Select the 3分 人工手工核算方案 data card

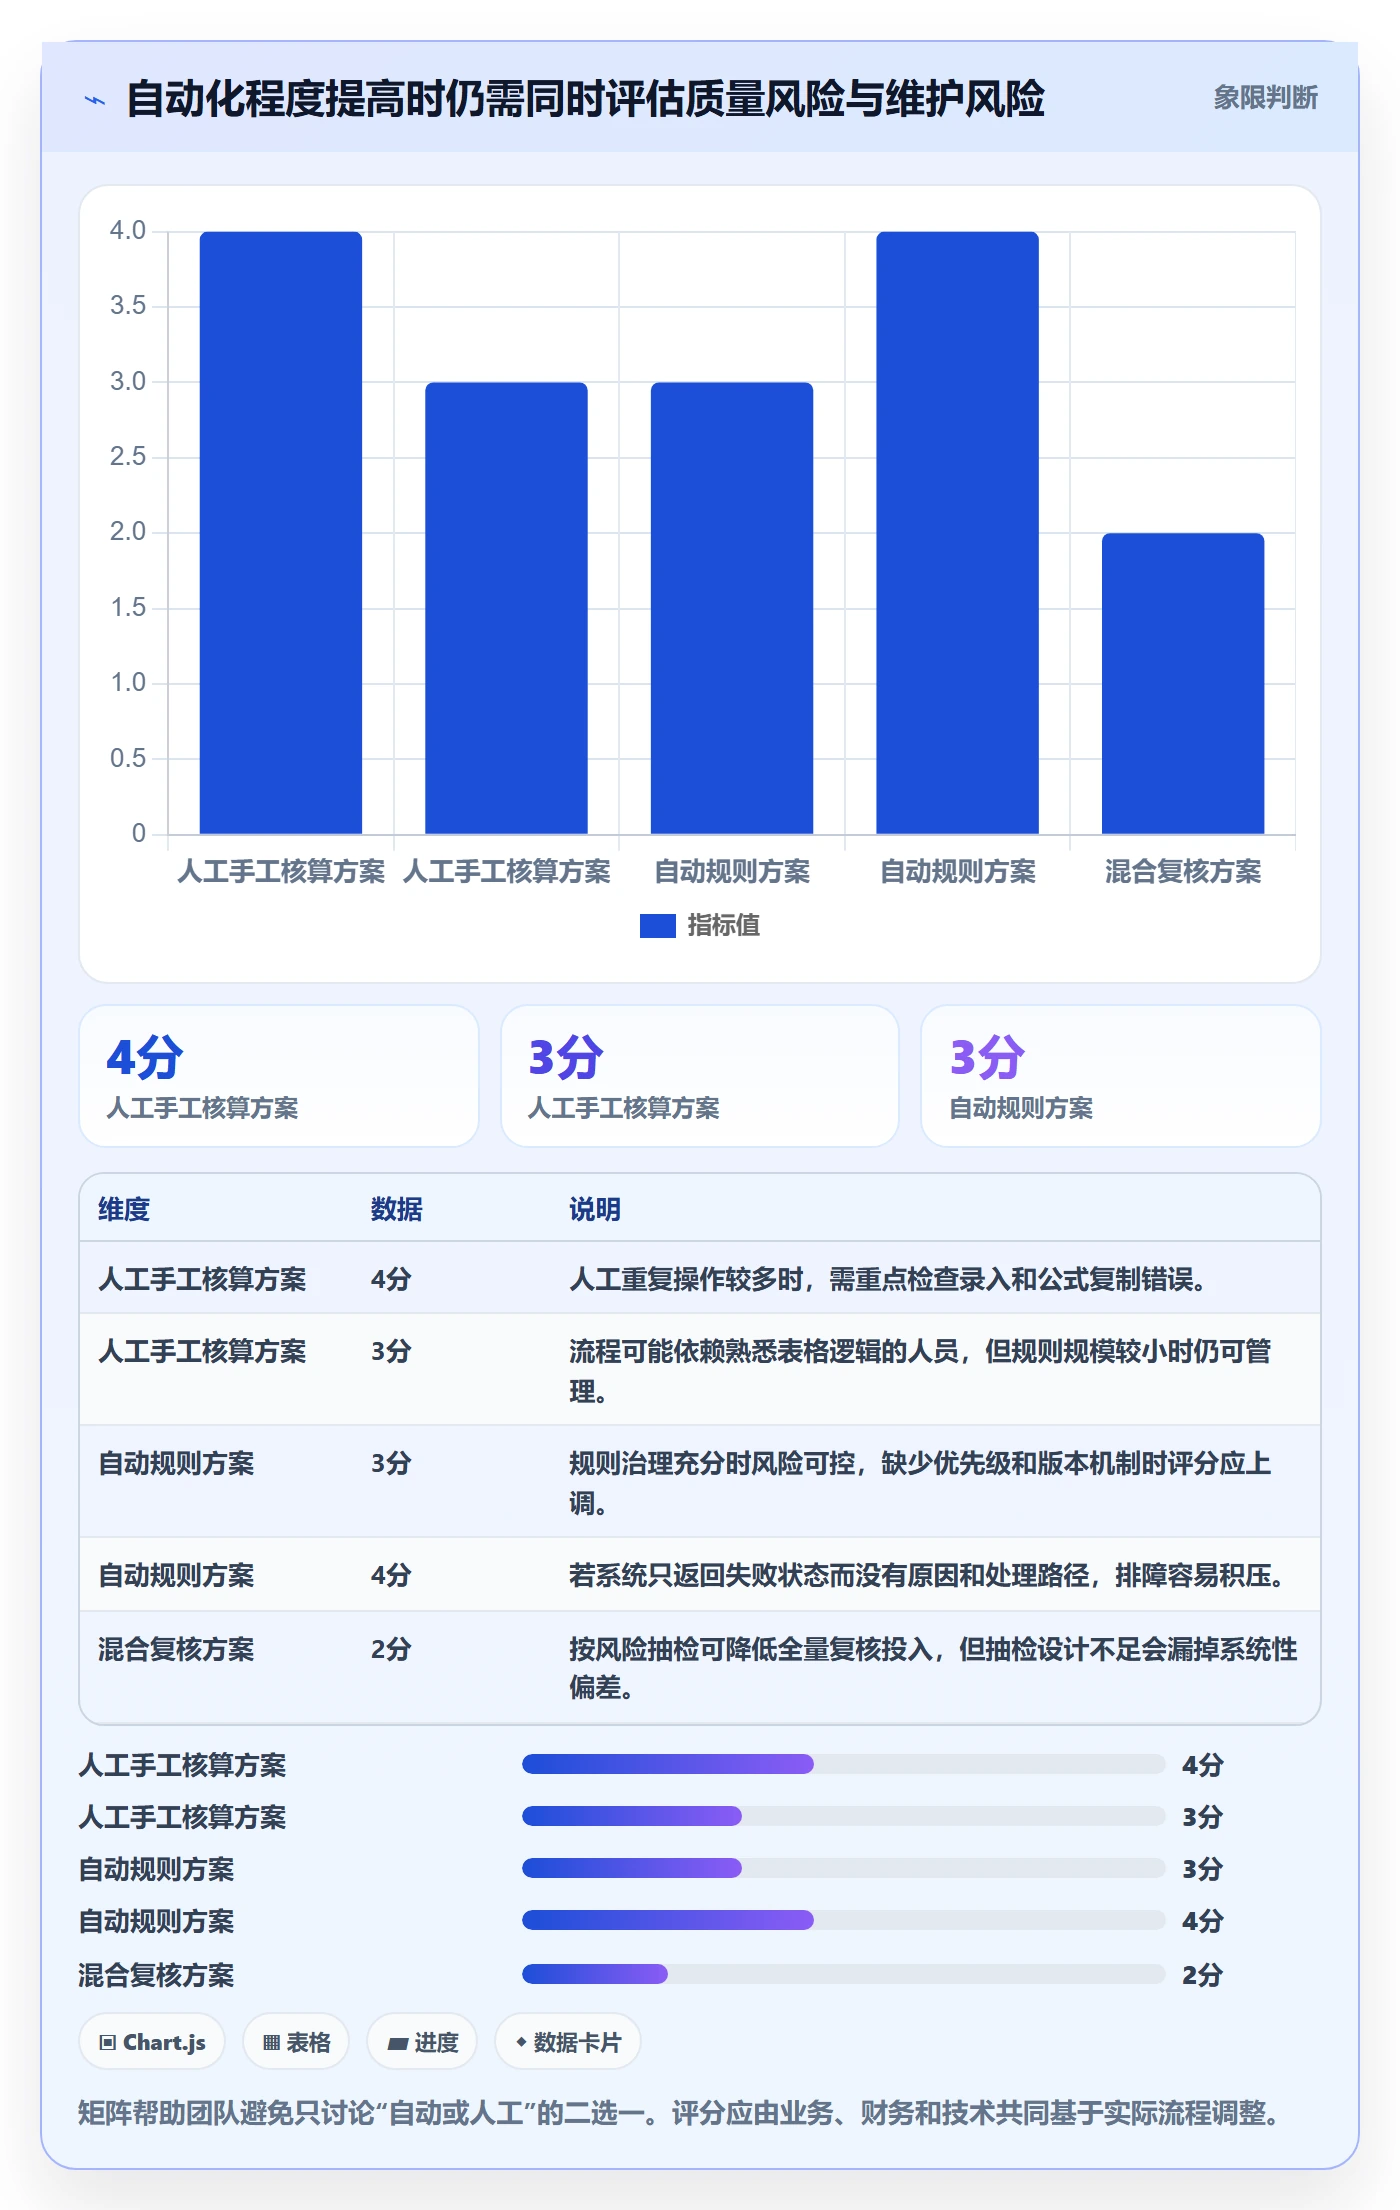point(700,1076)
